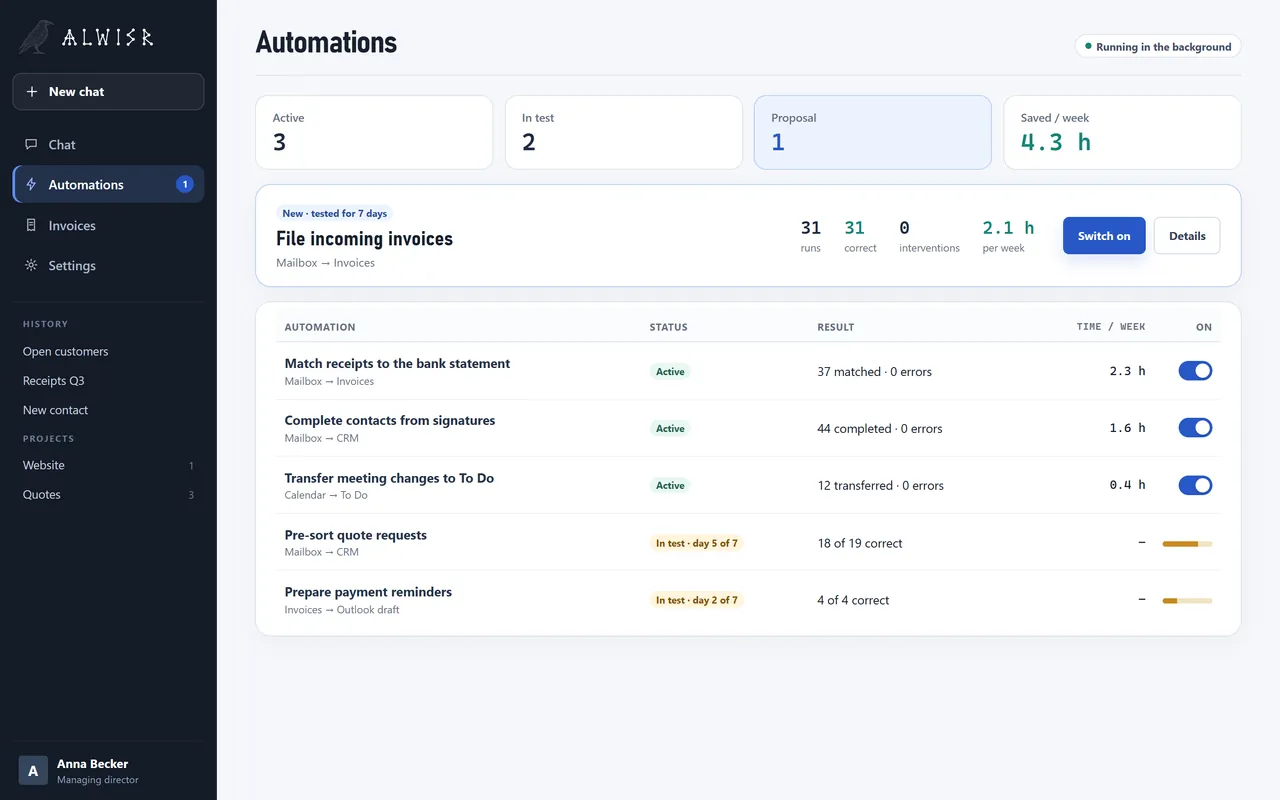Select the Automations sidebar item
This screenshot has width=1280, height=800.
[108, 185]
